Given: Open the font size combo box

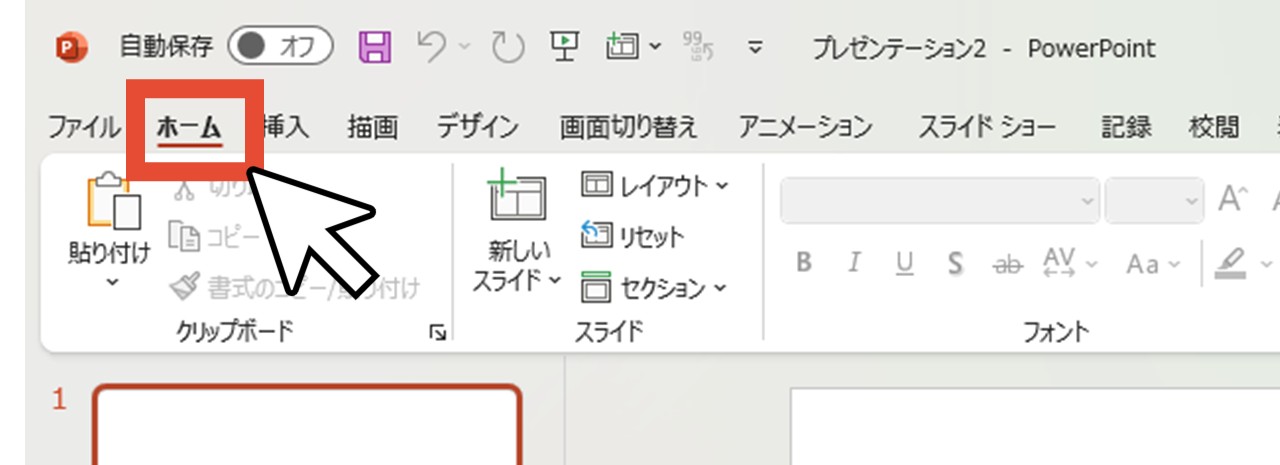Looking at the screenshot, I should (1154, 200).
